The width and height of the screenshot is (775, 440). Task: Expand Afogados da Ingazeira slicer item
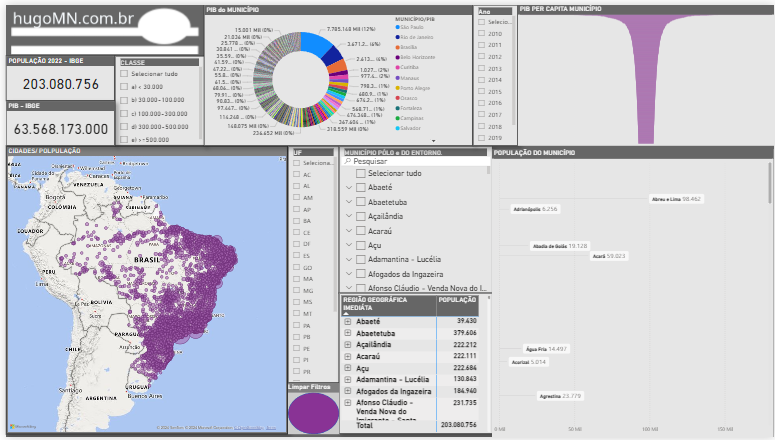(x=348, y=273)
